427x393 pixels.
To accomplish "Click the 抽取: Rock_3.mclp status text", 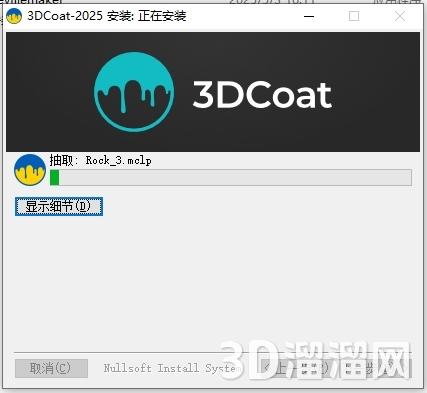I will [100, 160].
